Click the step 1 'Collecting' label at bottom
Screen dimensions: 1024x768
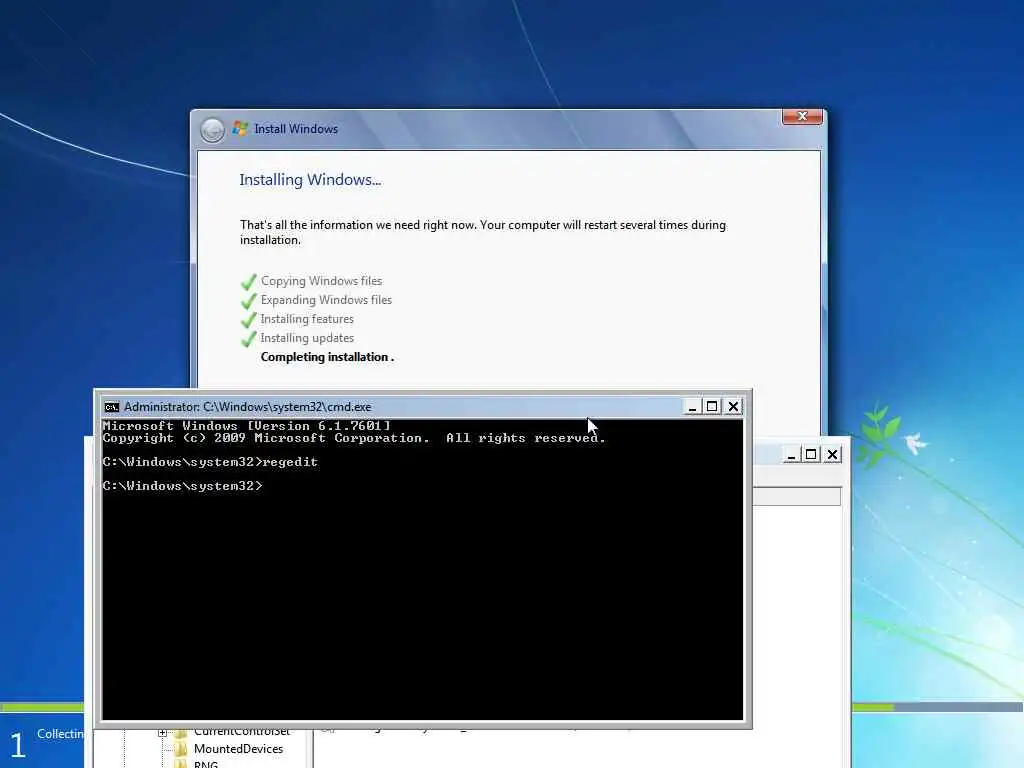click(x=60, y=734)
